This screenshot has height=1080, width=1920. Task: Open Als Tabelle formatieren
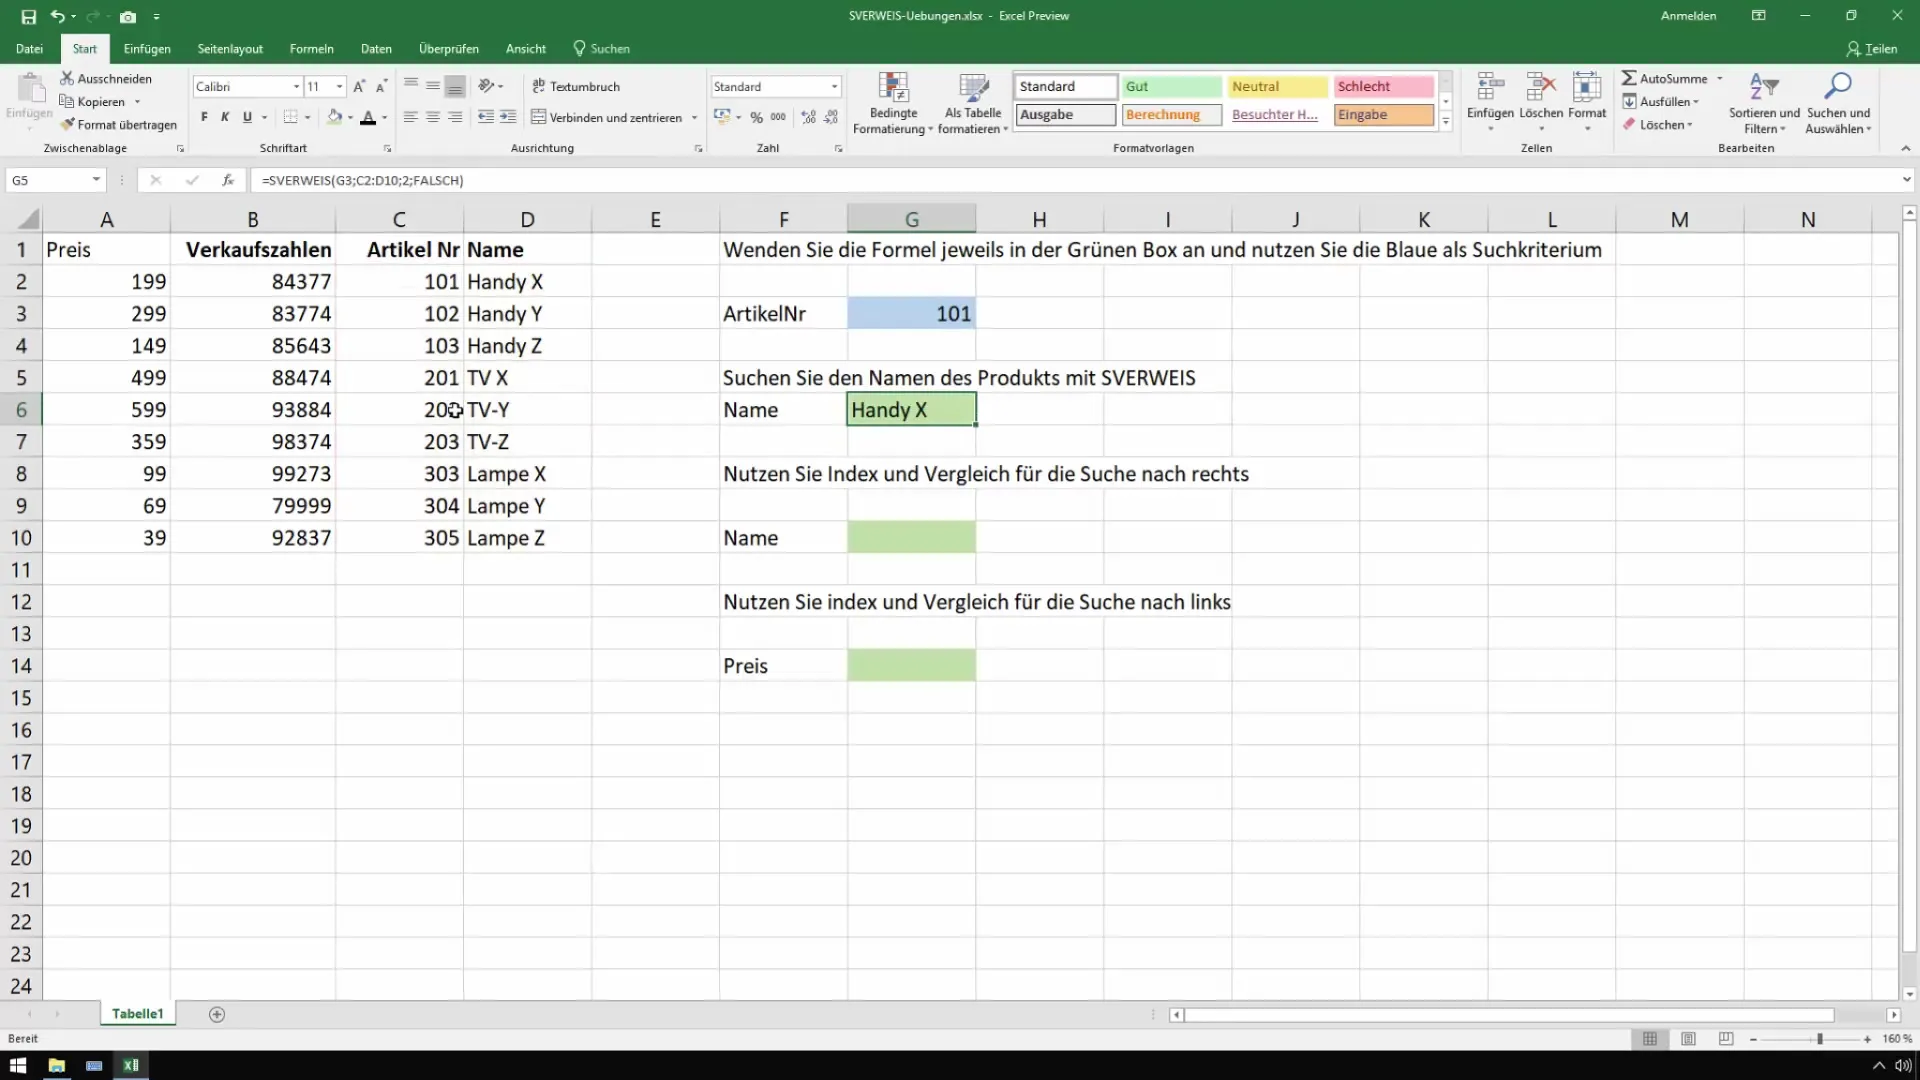973,103
